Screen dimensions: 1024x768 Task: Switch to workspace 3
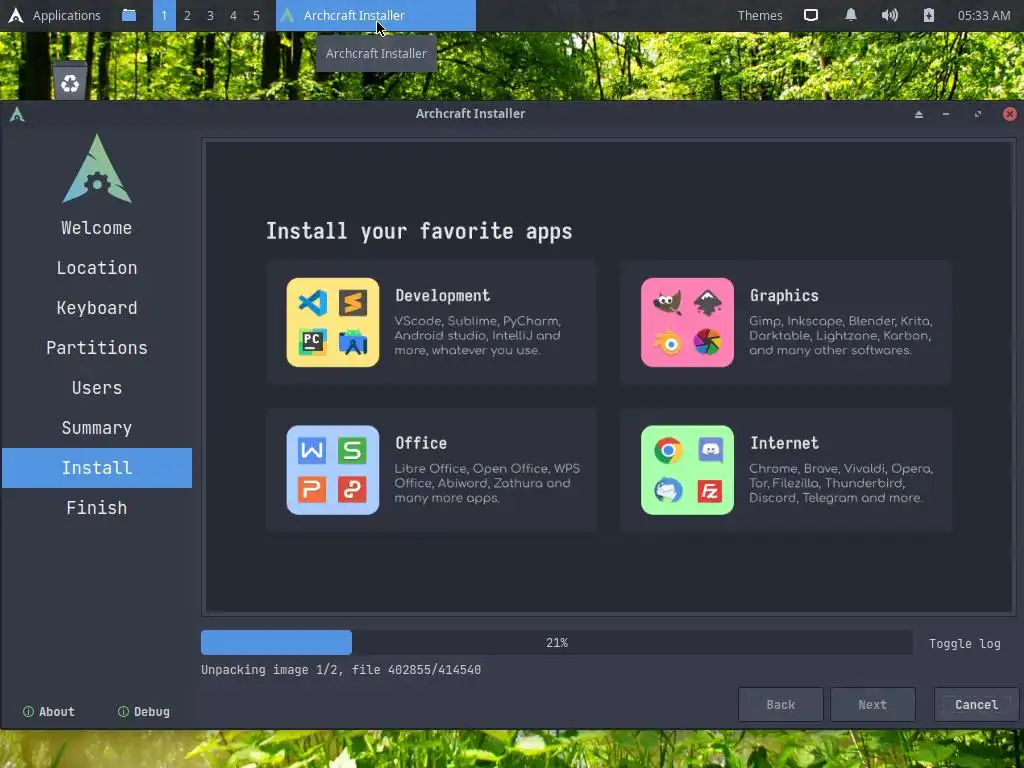210,15
